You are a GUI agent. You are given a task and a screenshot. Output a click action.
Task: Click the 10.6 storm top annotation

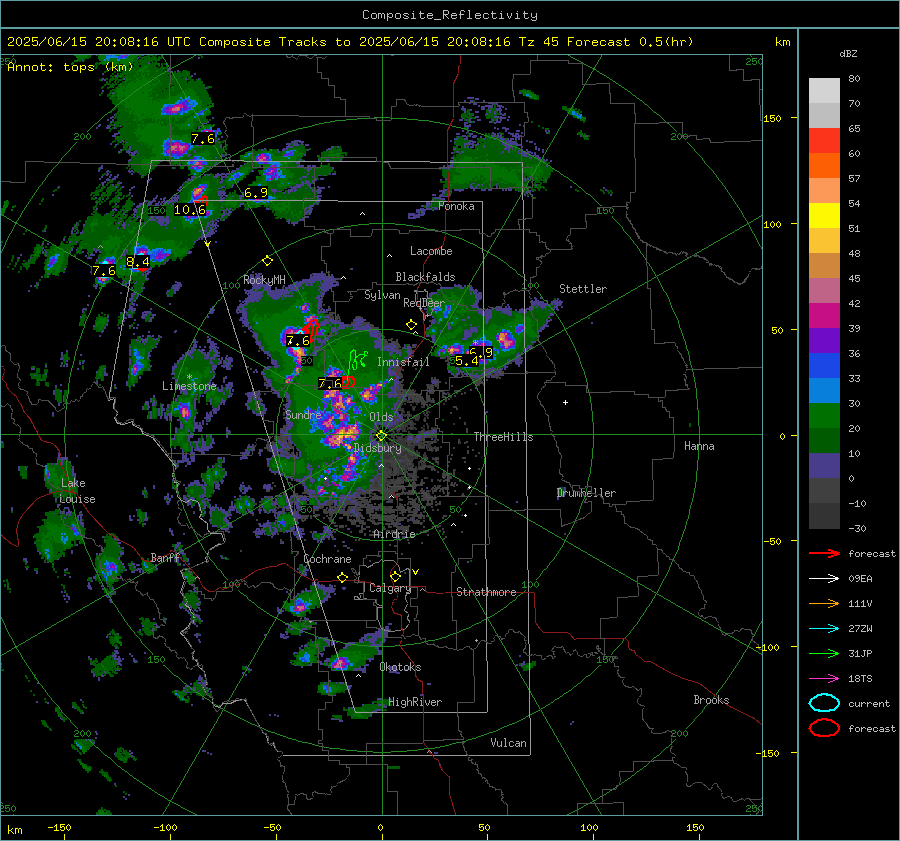tap(190, 210)
